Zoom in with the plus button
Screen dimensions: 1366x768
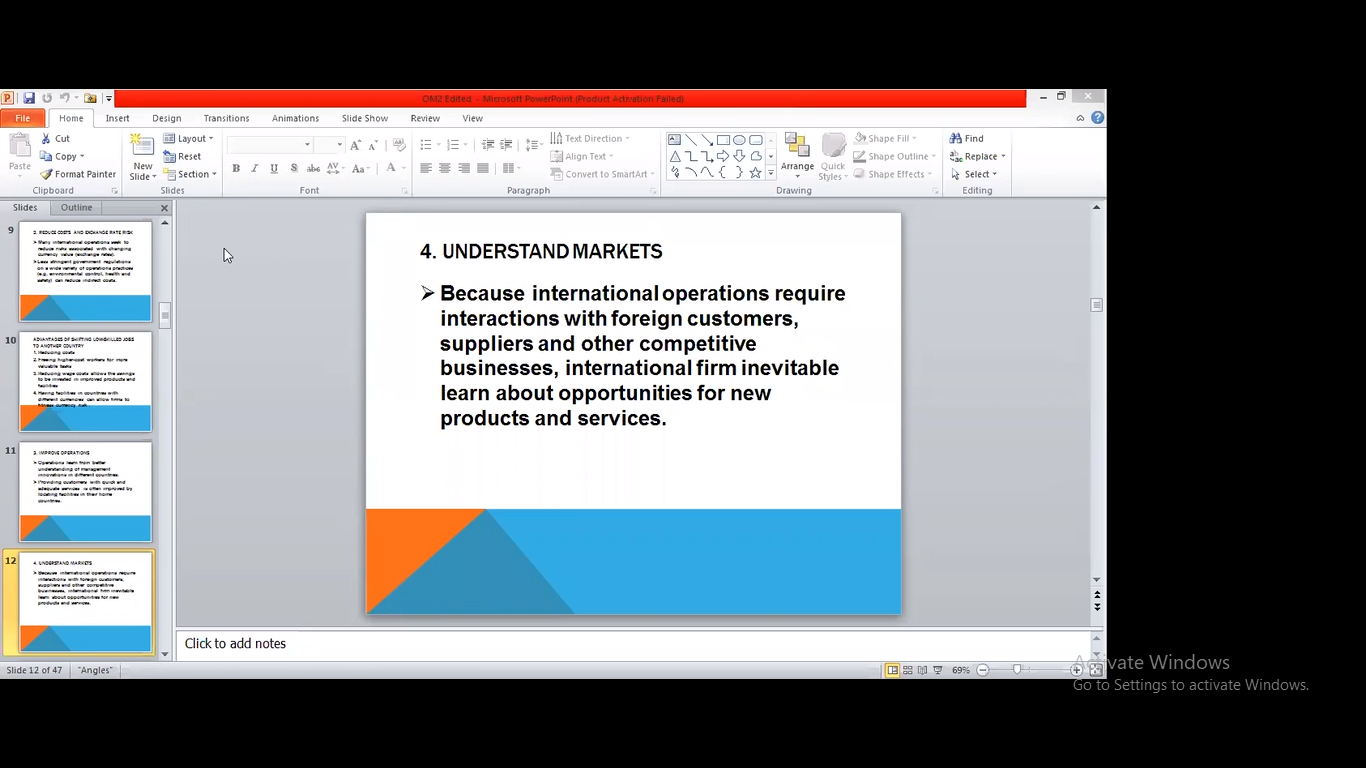click(1076, 670)
